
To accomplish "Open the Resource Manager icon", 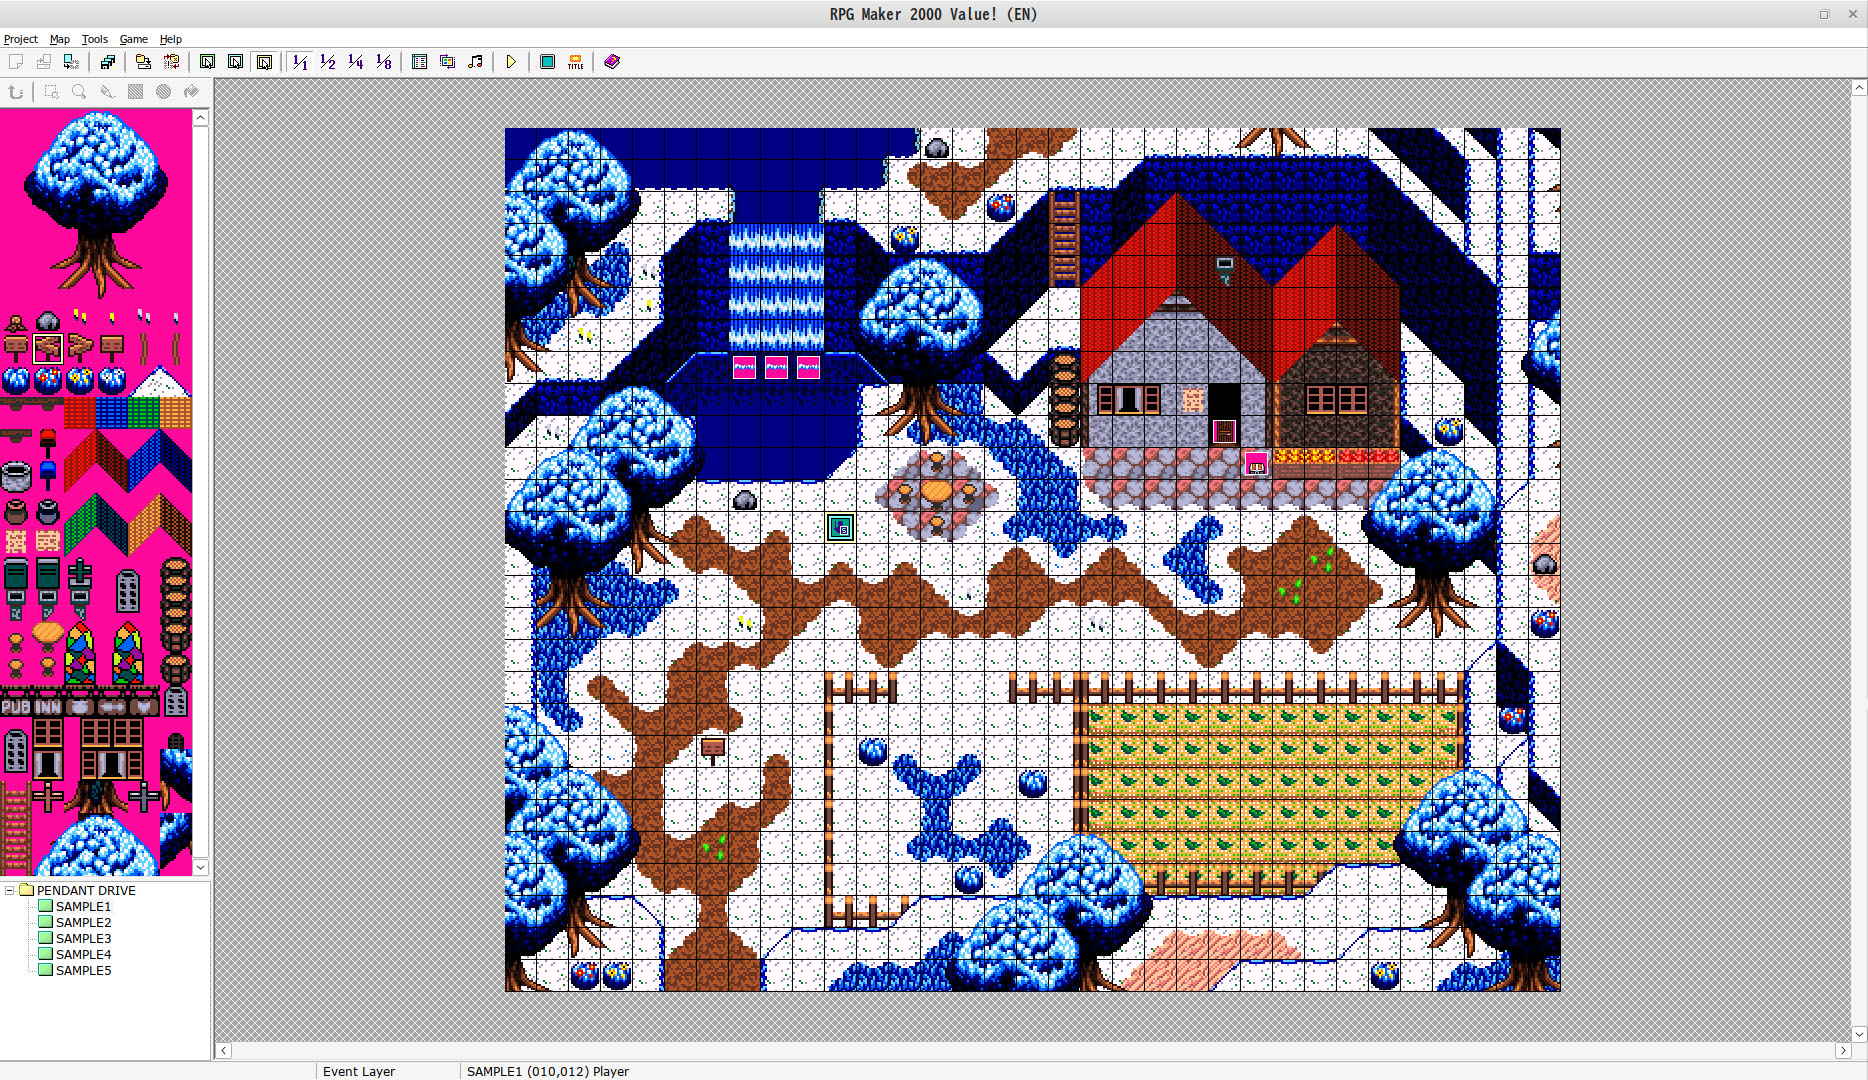I will [x=447, y=62].
